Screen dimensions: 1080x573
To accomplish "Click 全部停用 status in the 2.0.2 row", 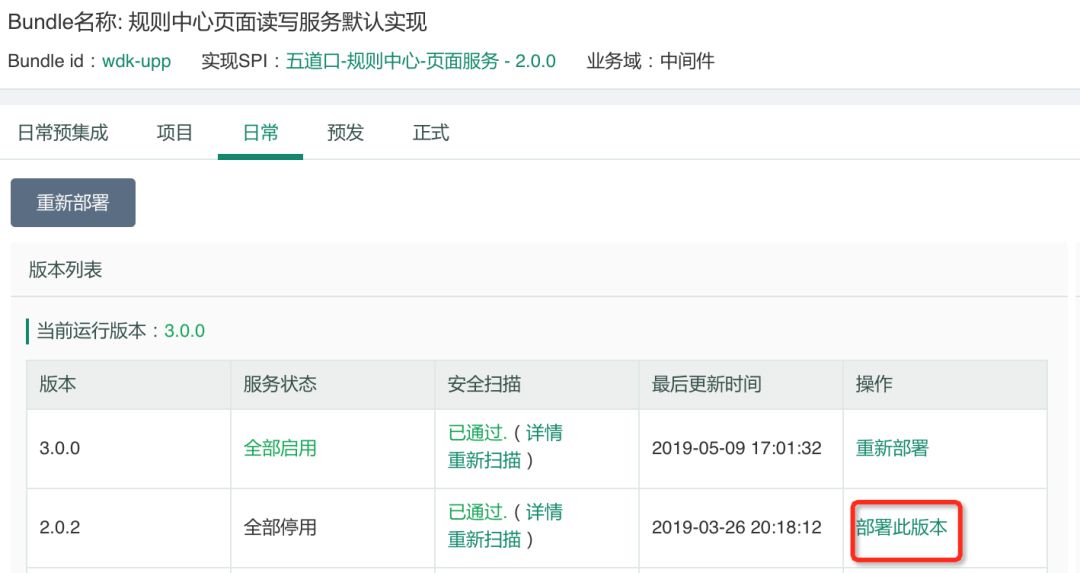I will (x=280, y=527).
